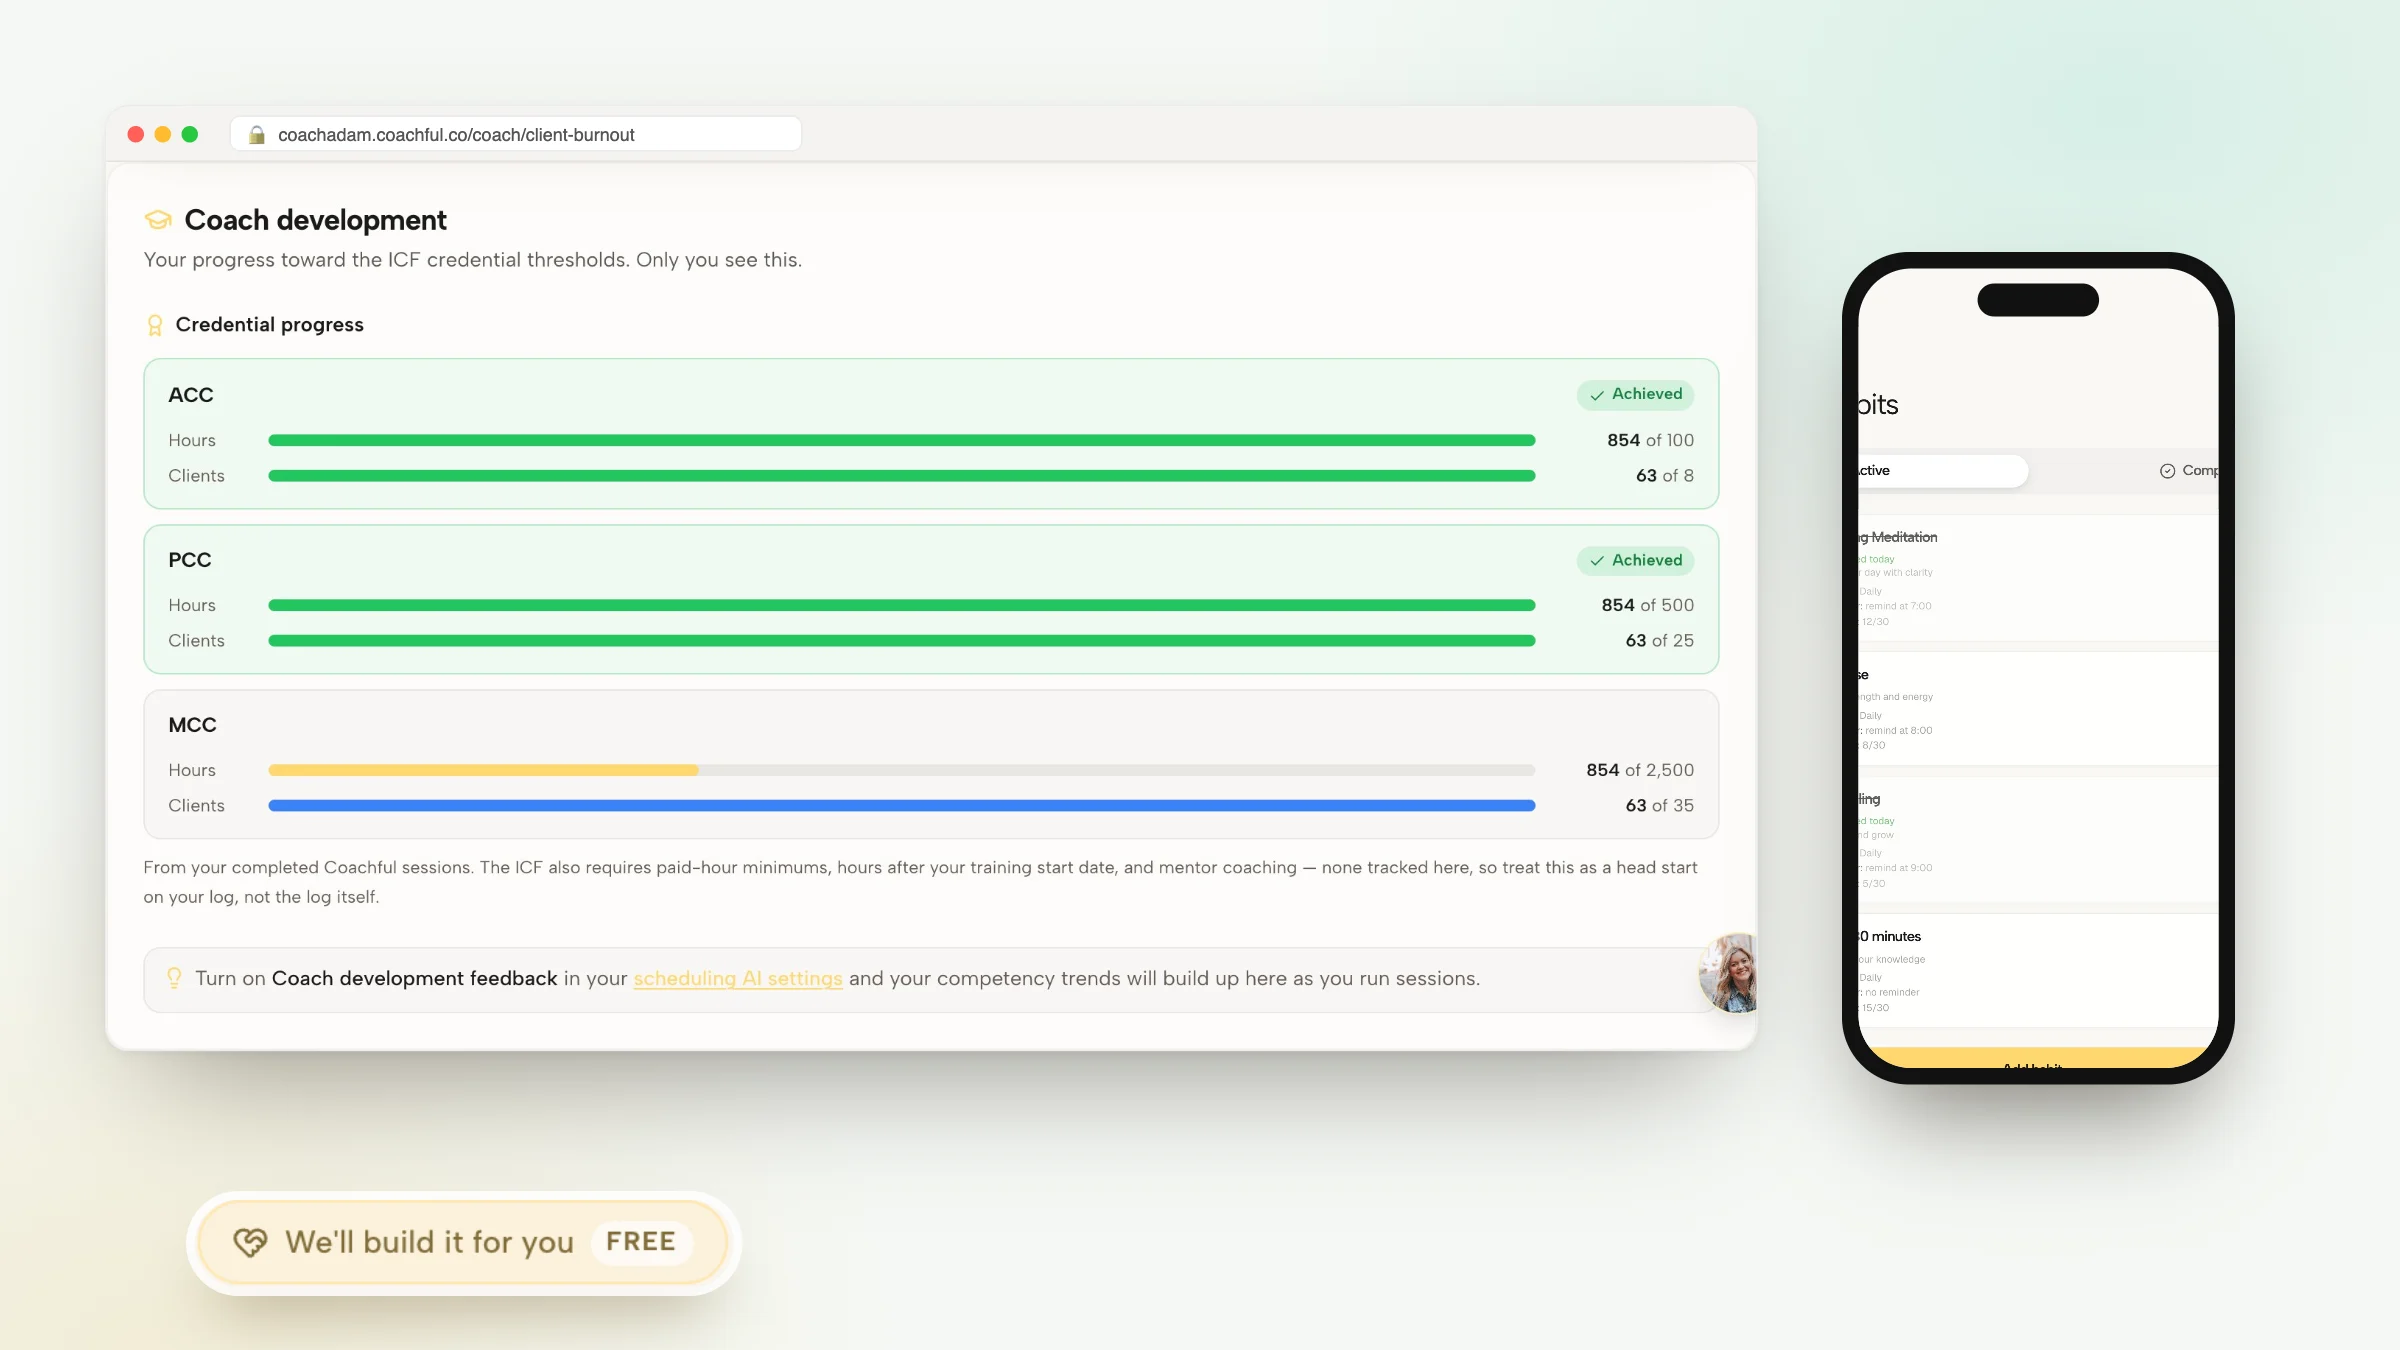
Task: Click the coach avatar photo thumbnail
Action: 1729,974
